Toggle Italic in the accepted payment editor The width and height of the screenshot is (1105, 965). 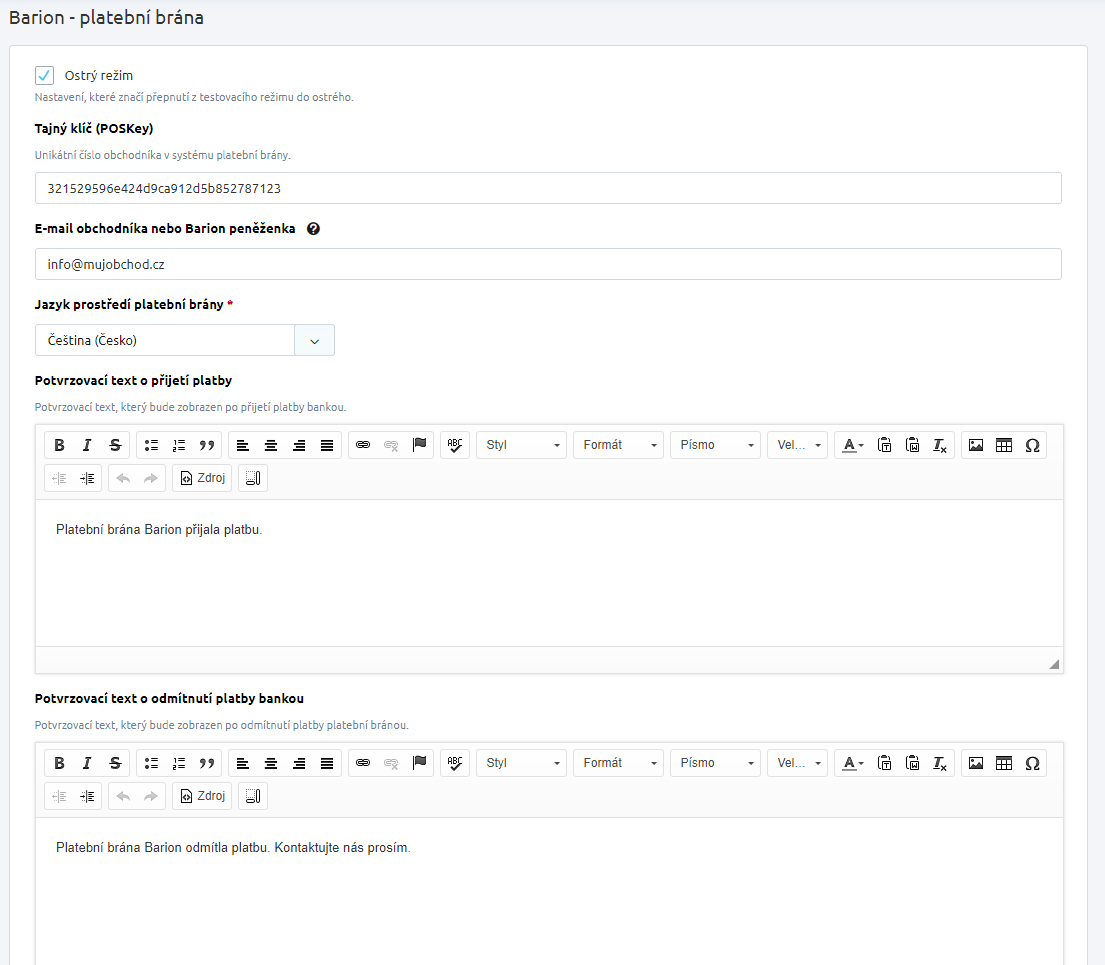click(87, 445)
